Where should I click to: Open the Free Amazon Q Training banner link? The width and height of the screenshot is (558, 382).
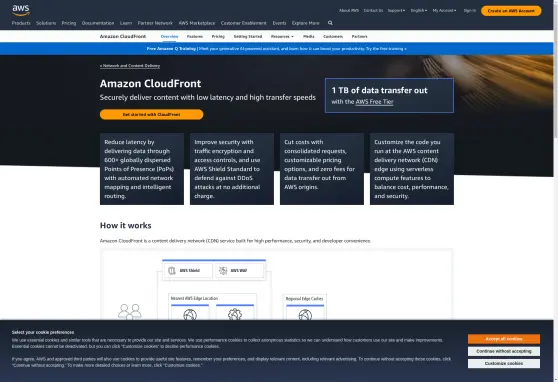pyautogui.click(x=277, y=49)
